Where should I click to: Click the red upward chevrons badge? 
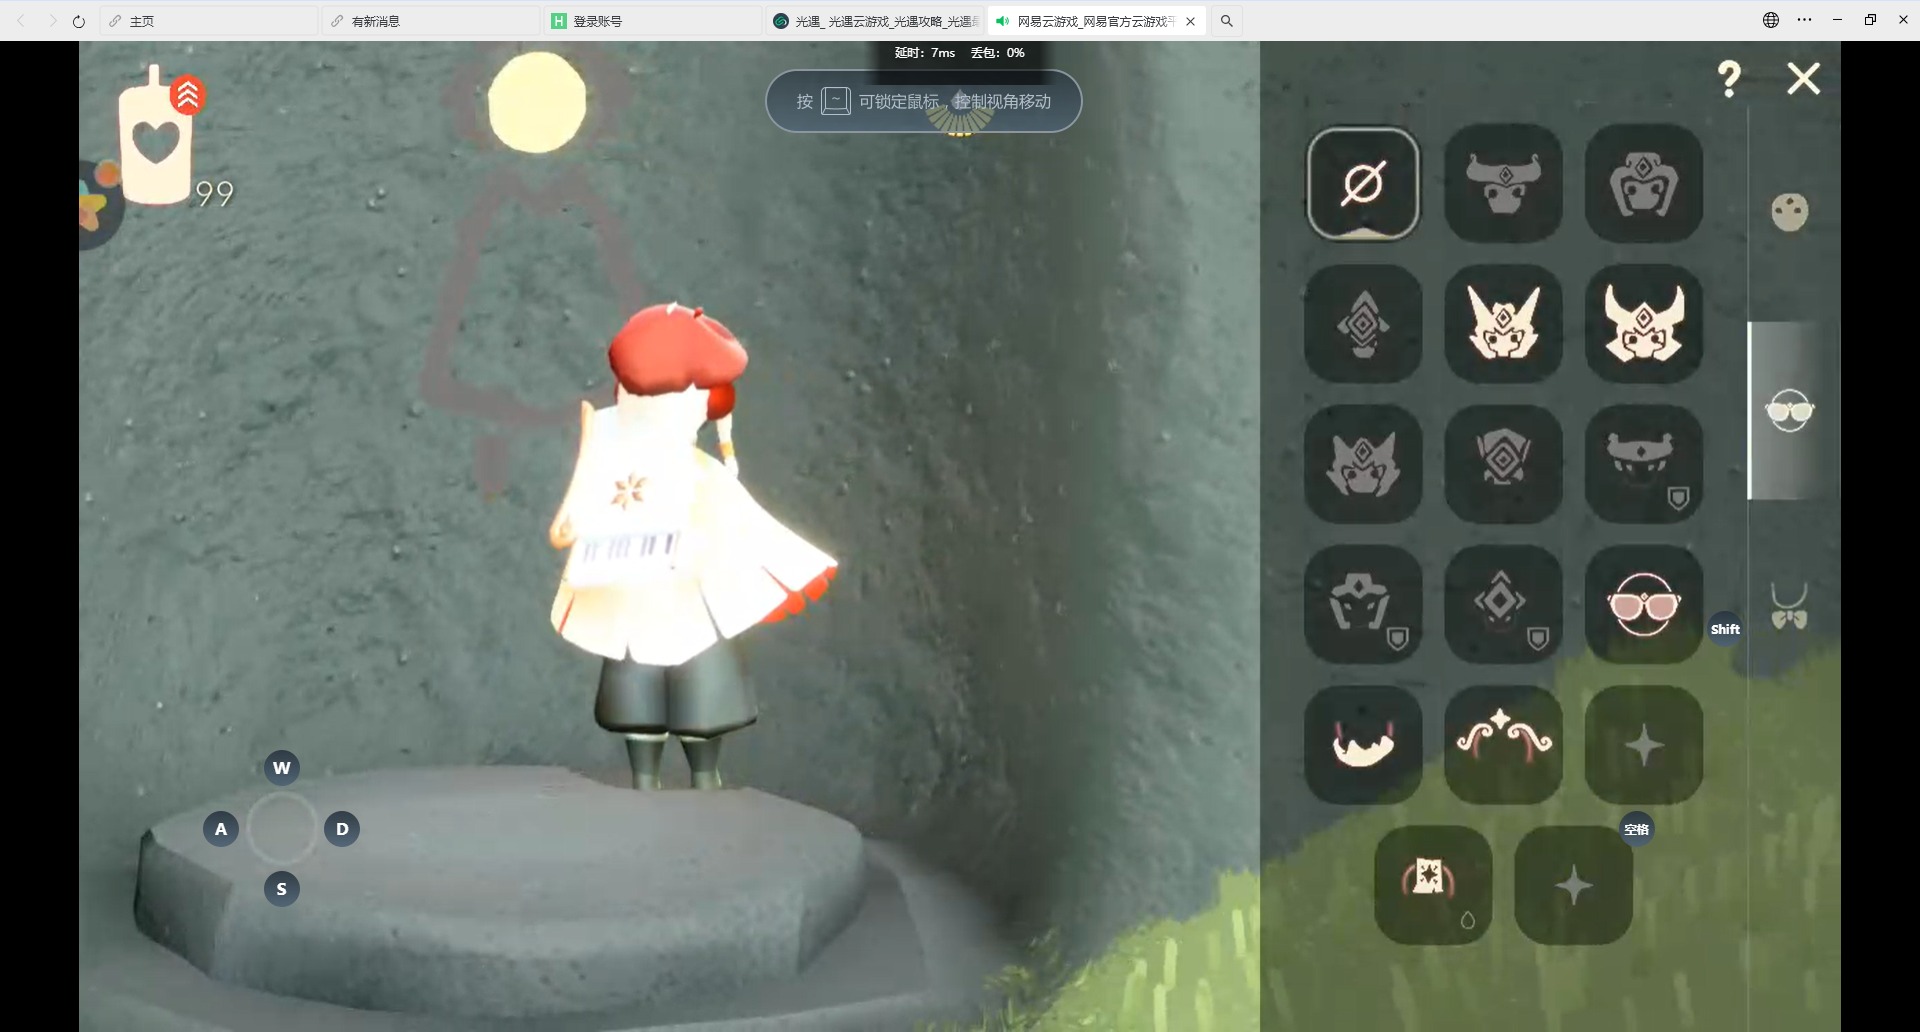click(x=188, y=95)
